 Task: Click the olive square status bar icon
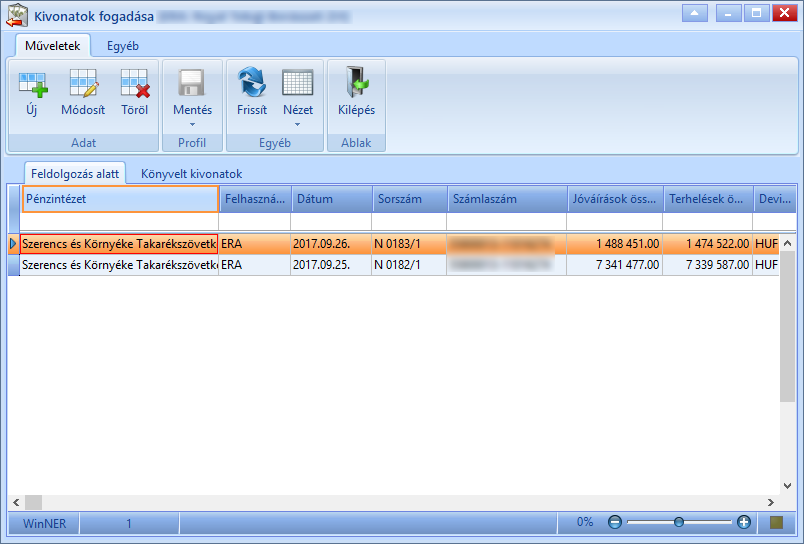pyautogui.click(x=776, y=522)
